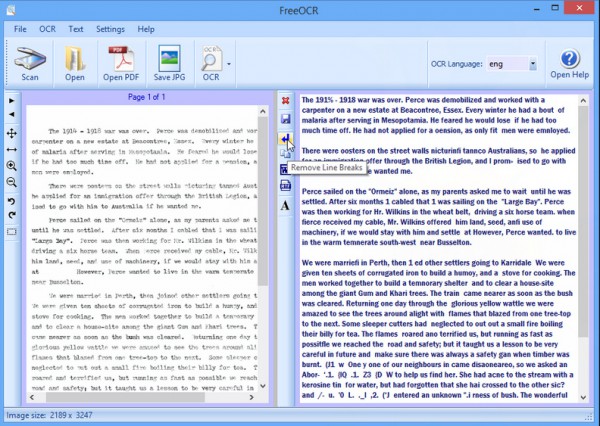Screen dimensions: 600x426
Task: Click the Scan toolbar button
Action: coord(30,64)
